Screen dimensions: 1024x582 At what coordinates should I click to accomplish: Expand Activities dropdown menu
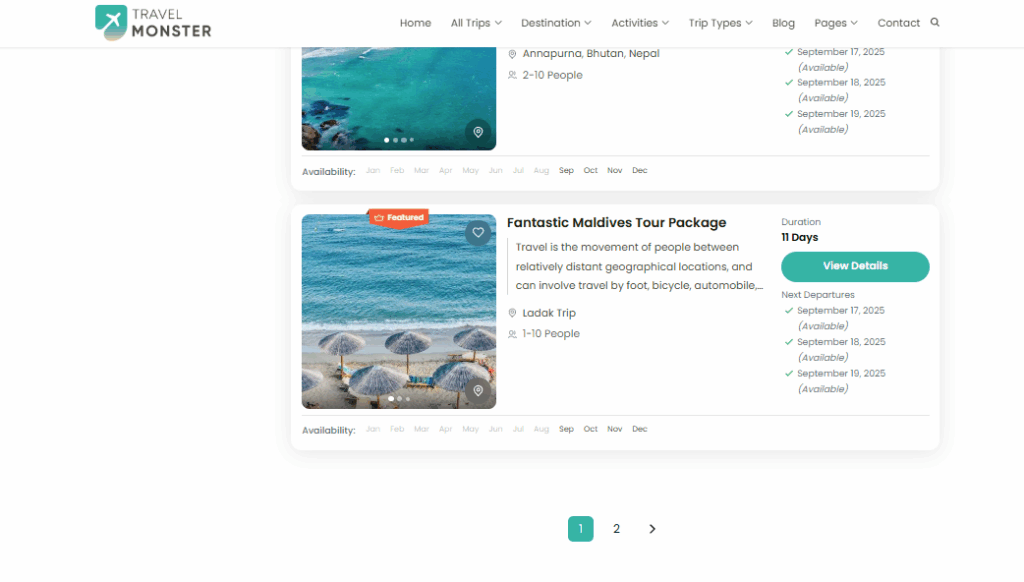[640, 23]
